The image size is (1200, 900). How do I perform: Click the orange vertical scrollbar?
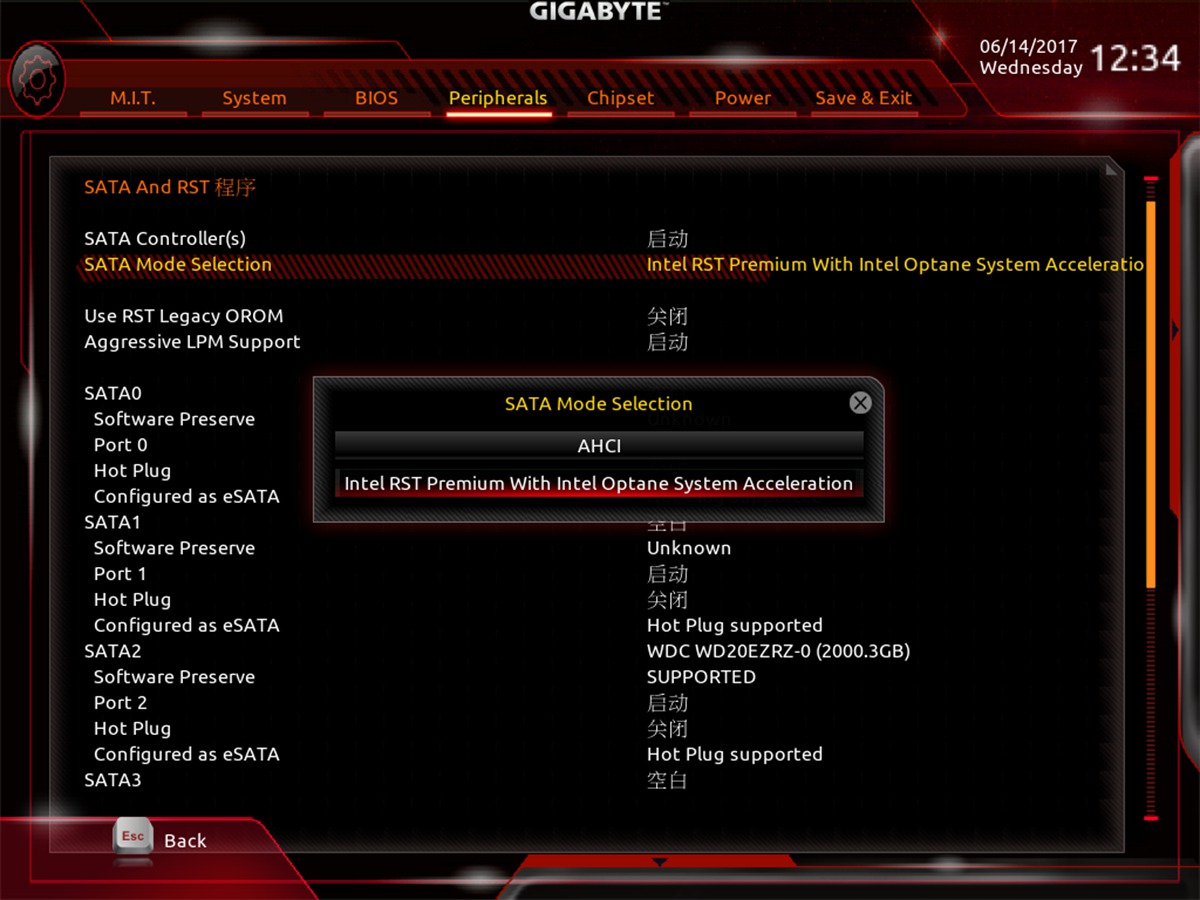point(1151,393)
